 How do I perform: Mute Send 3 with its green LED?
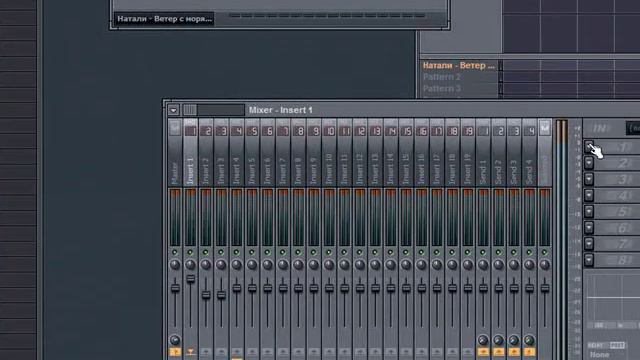tap(514, 252)
